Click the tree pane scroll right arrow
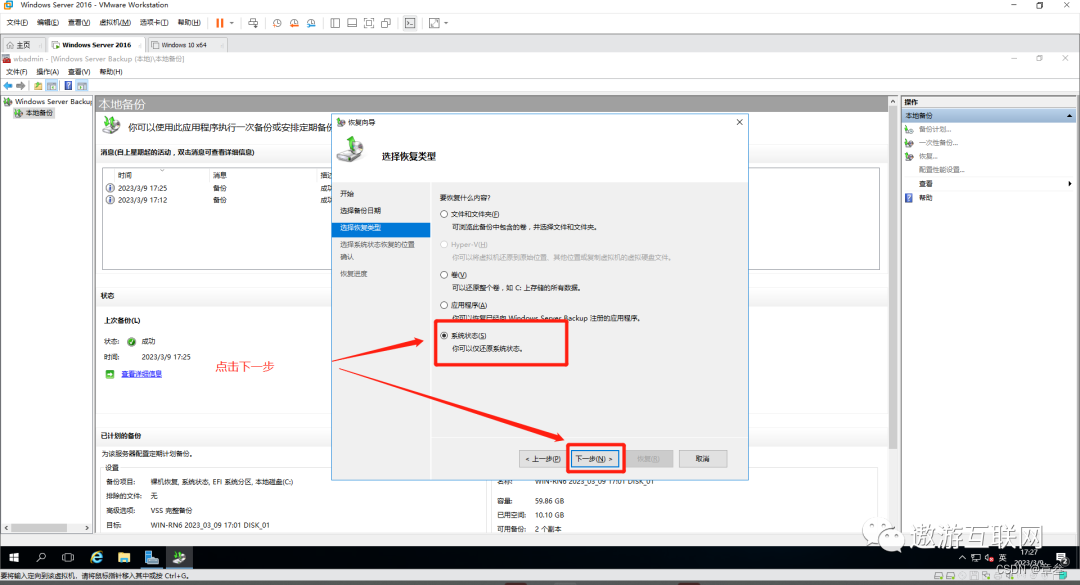Viewport: 1080px width, 585px height. tap(87, 528)
